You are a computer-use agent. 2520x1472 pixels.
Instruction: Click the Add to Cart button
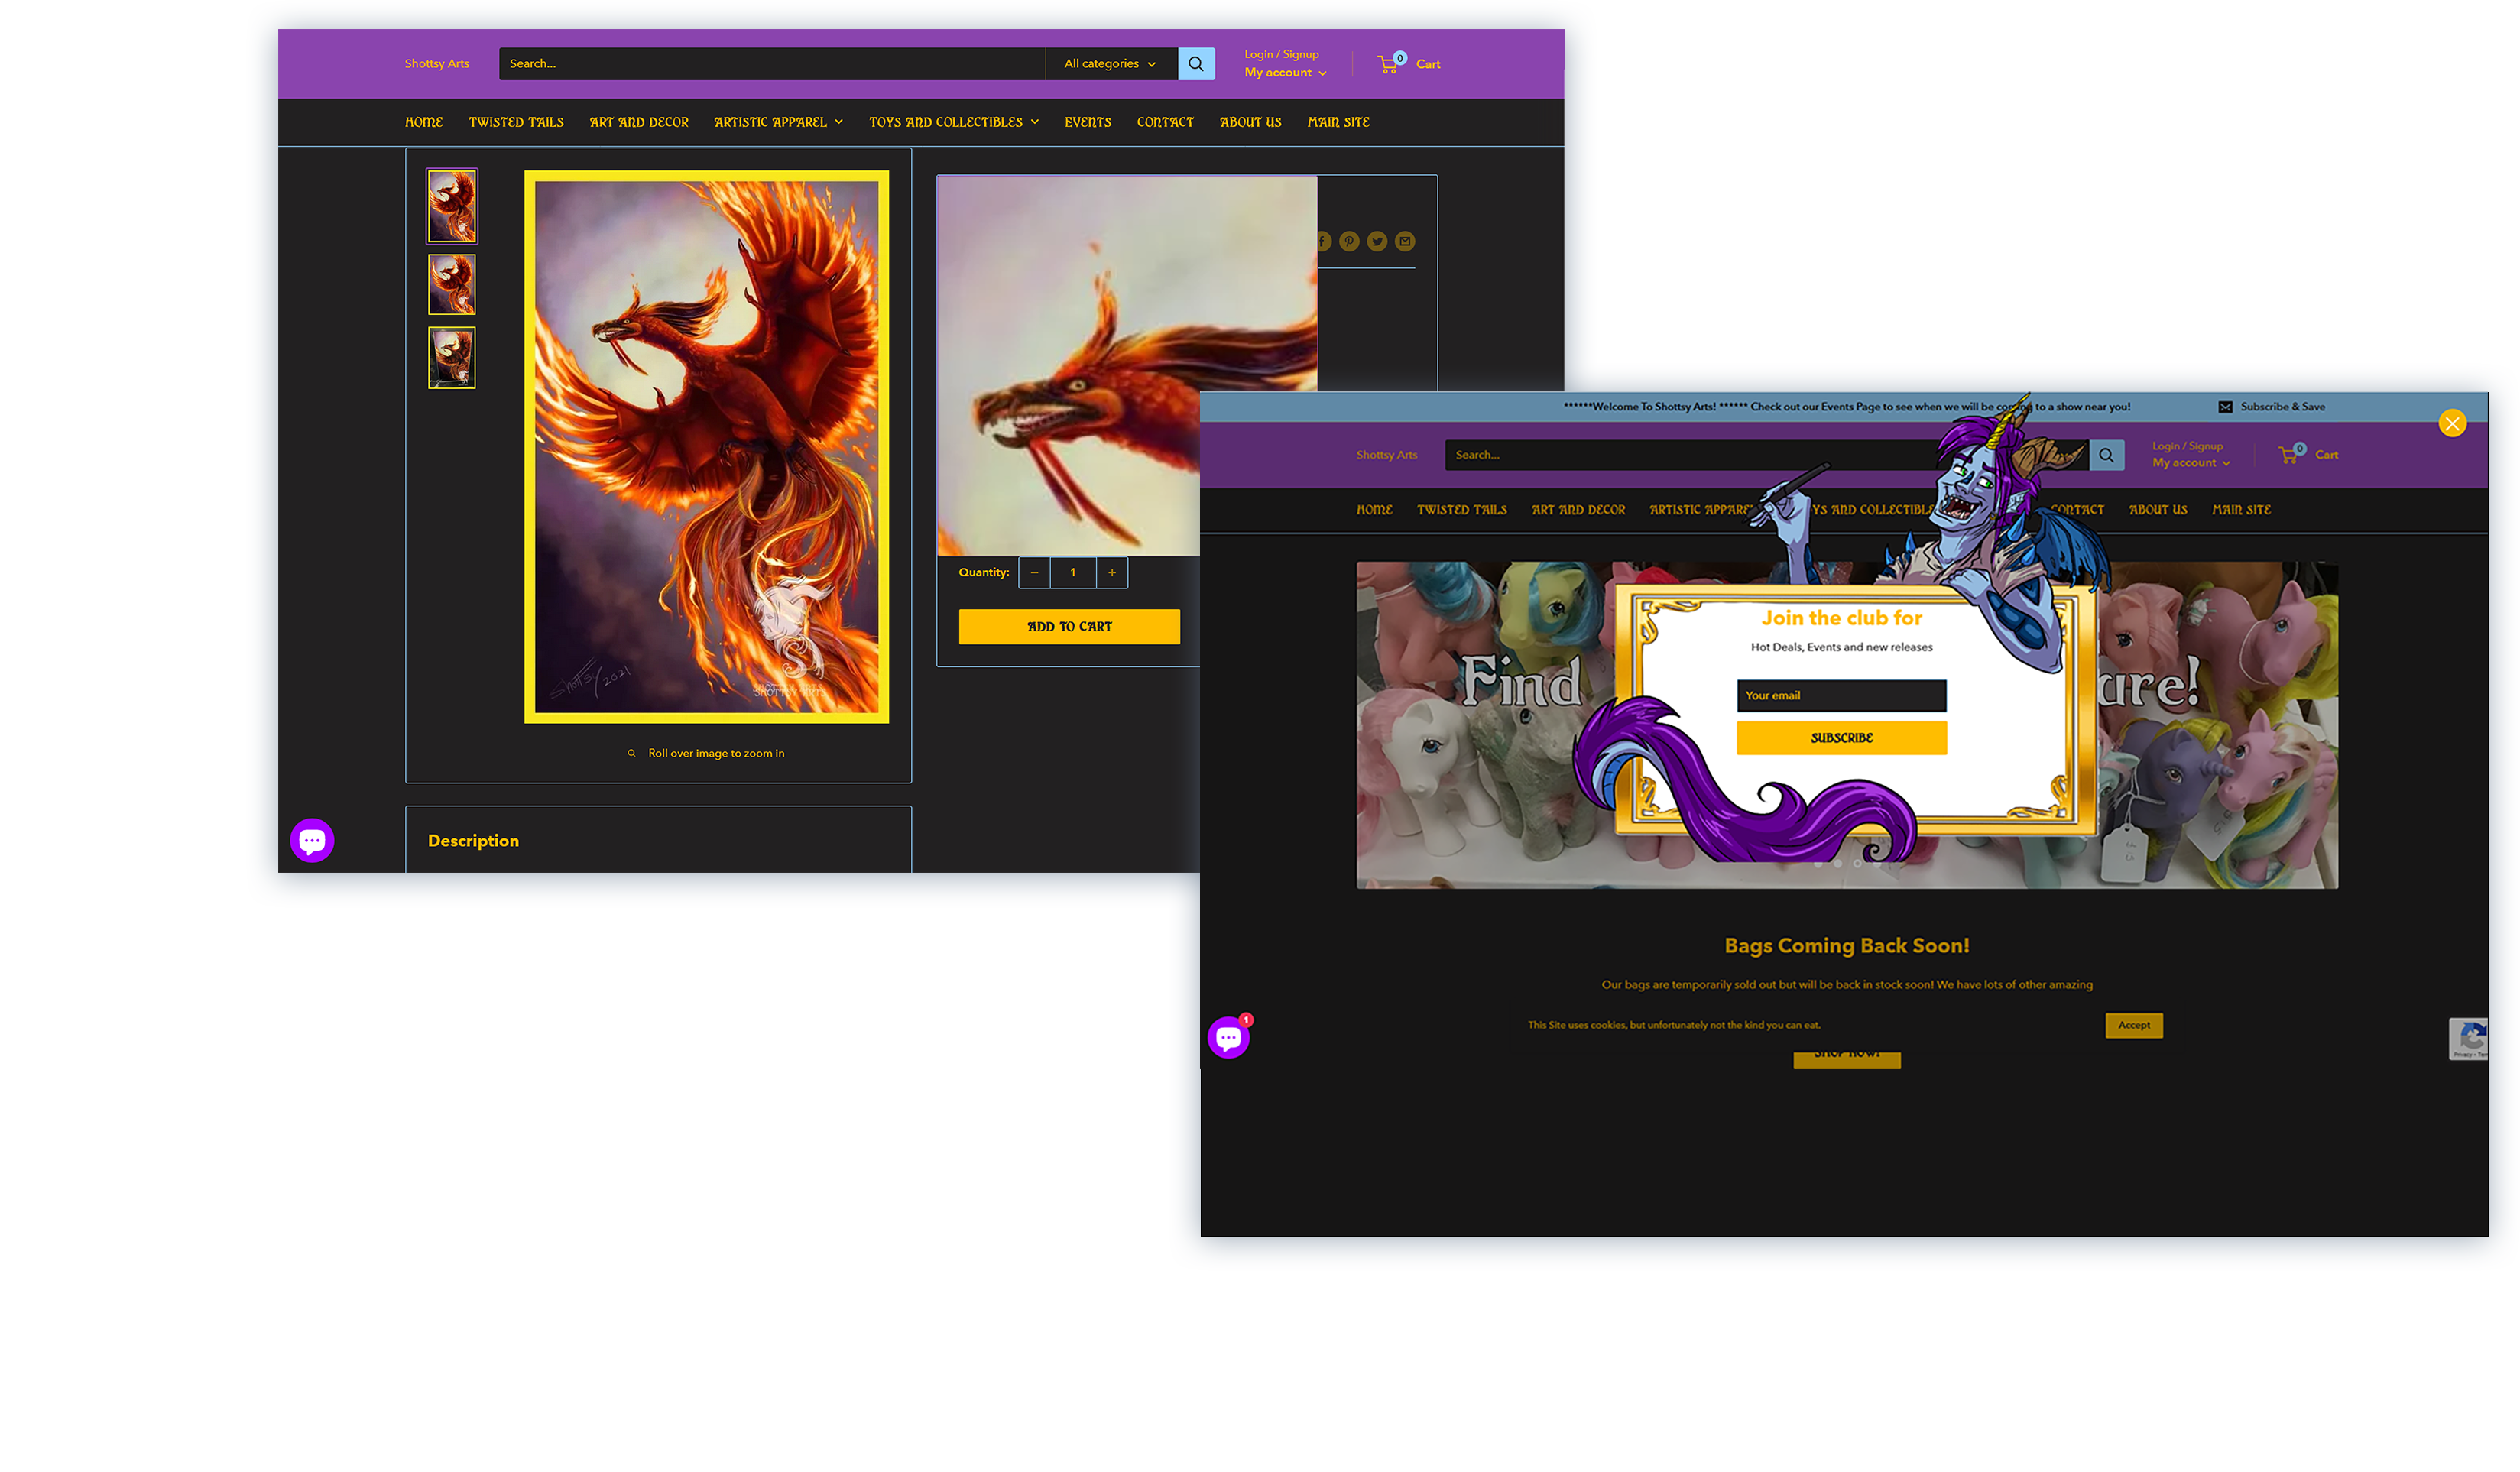[1069, 626]
